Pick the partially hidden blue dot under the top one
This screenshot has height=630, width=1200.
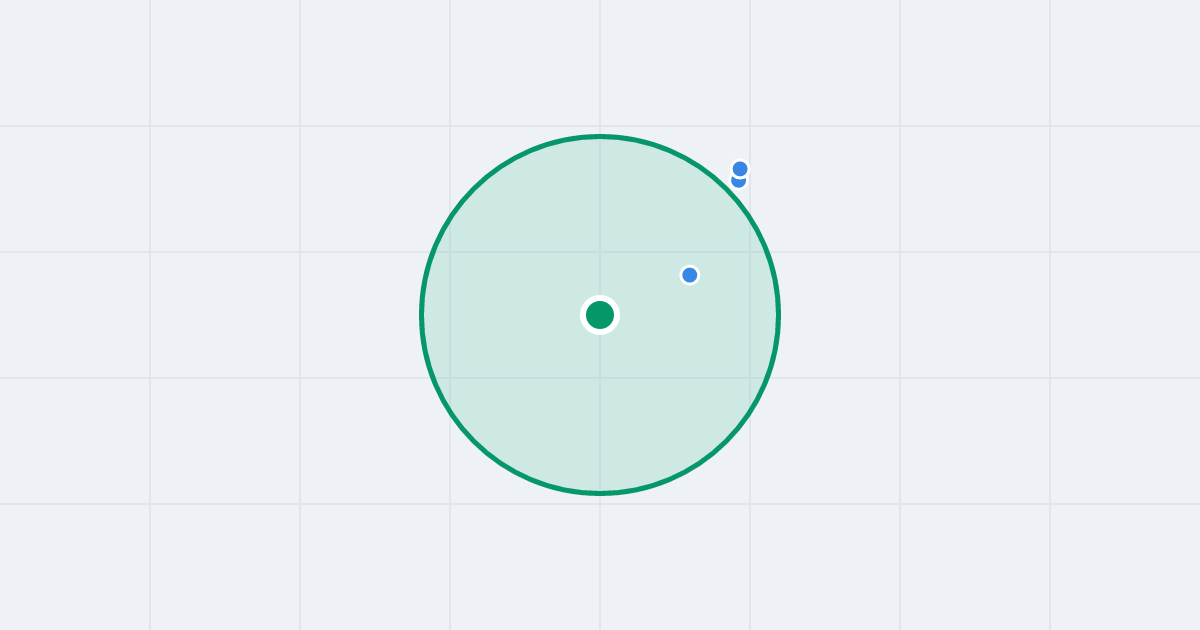[738, 184]
